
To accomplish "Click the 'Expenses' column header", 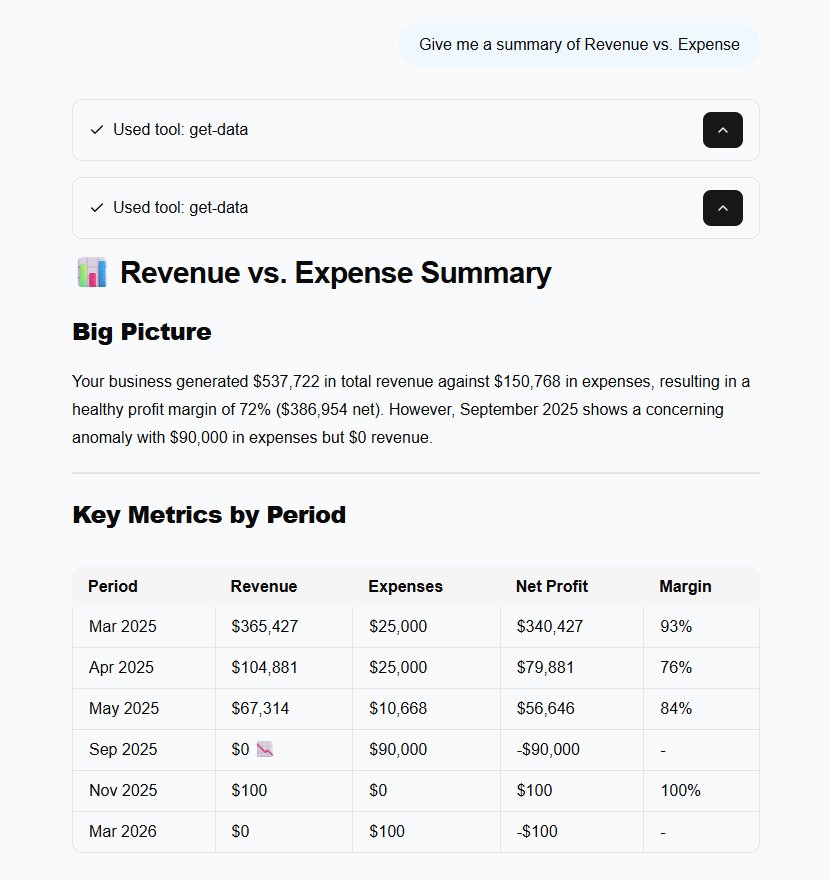I will (x=405, y=587).
